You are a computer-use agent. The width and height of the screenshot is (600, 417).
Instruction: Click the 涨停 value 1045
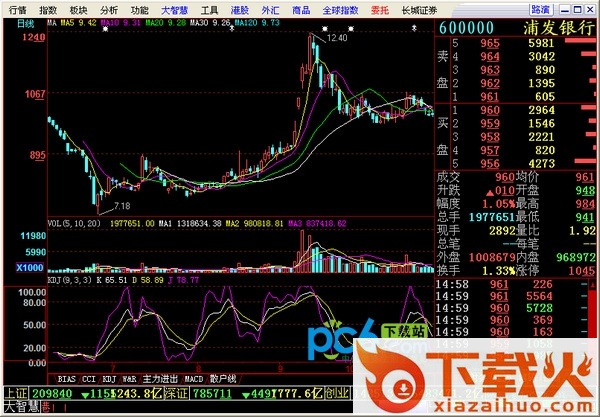[x=582, y=271]
